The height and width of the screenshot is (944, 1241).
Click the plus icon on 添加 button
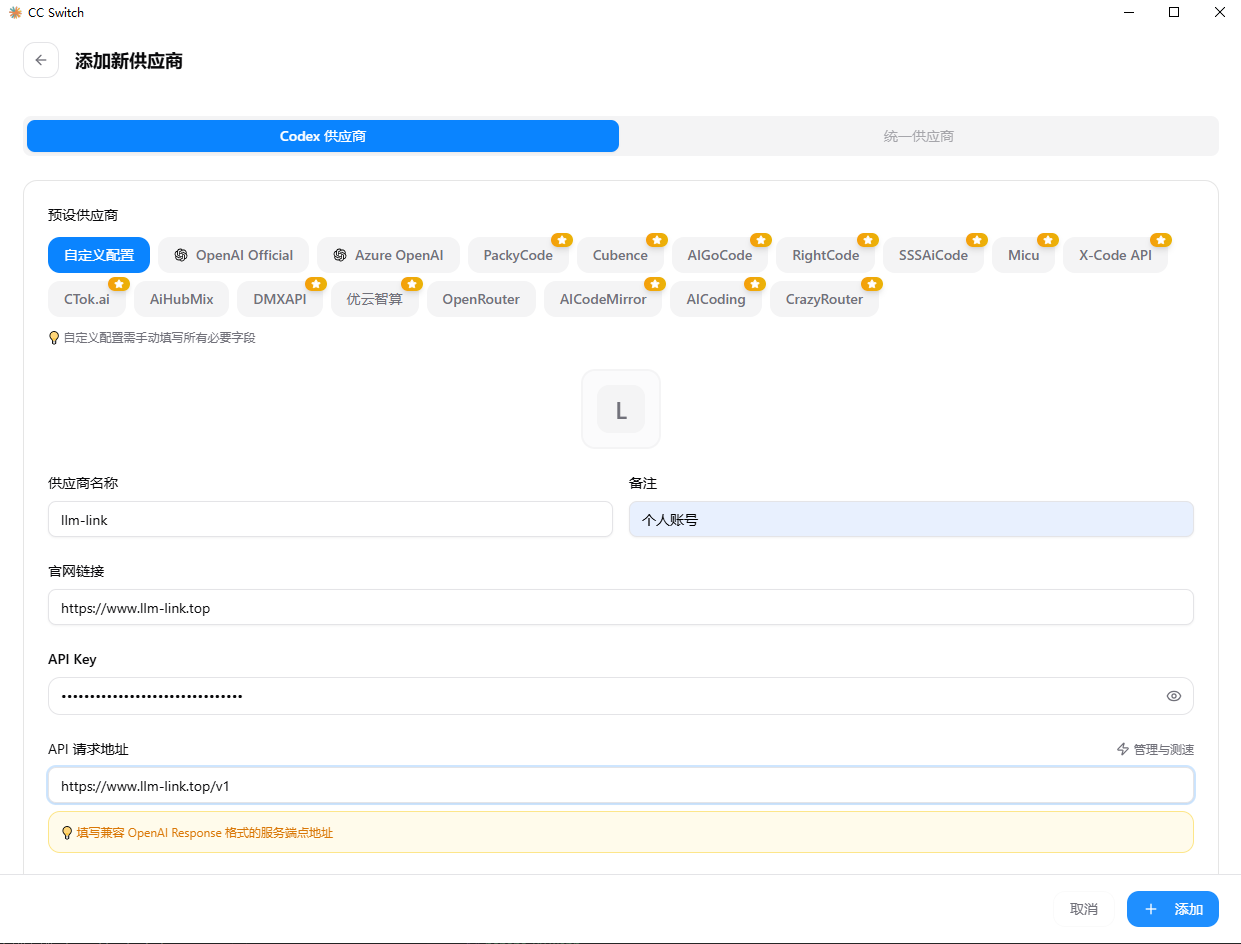(x=1151, y=909)
